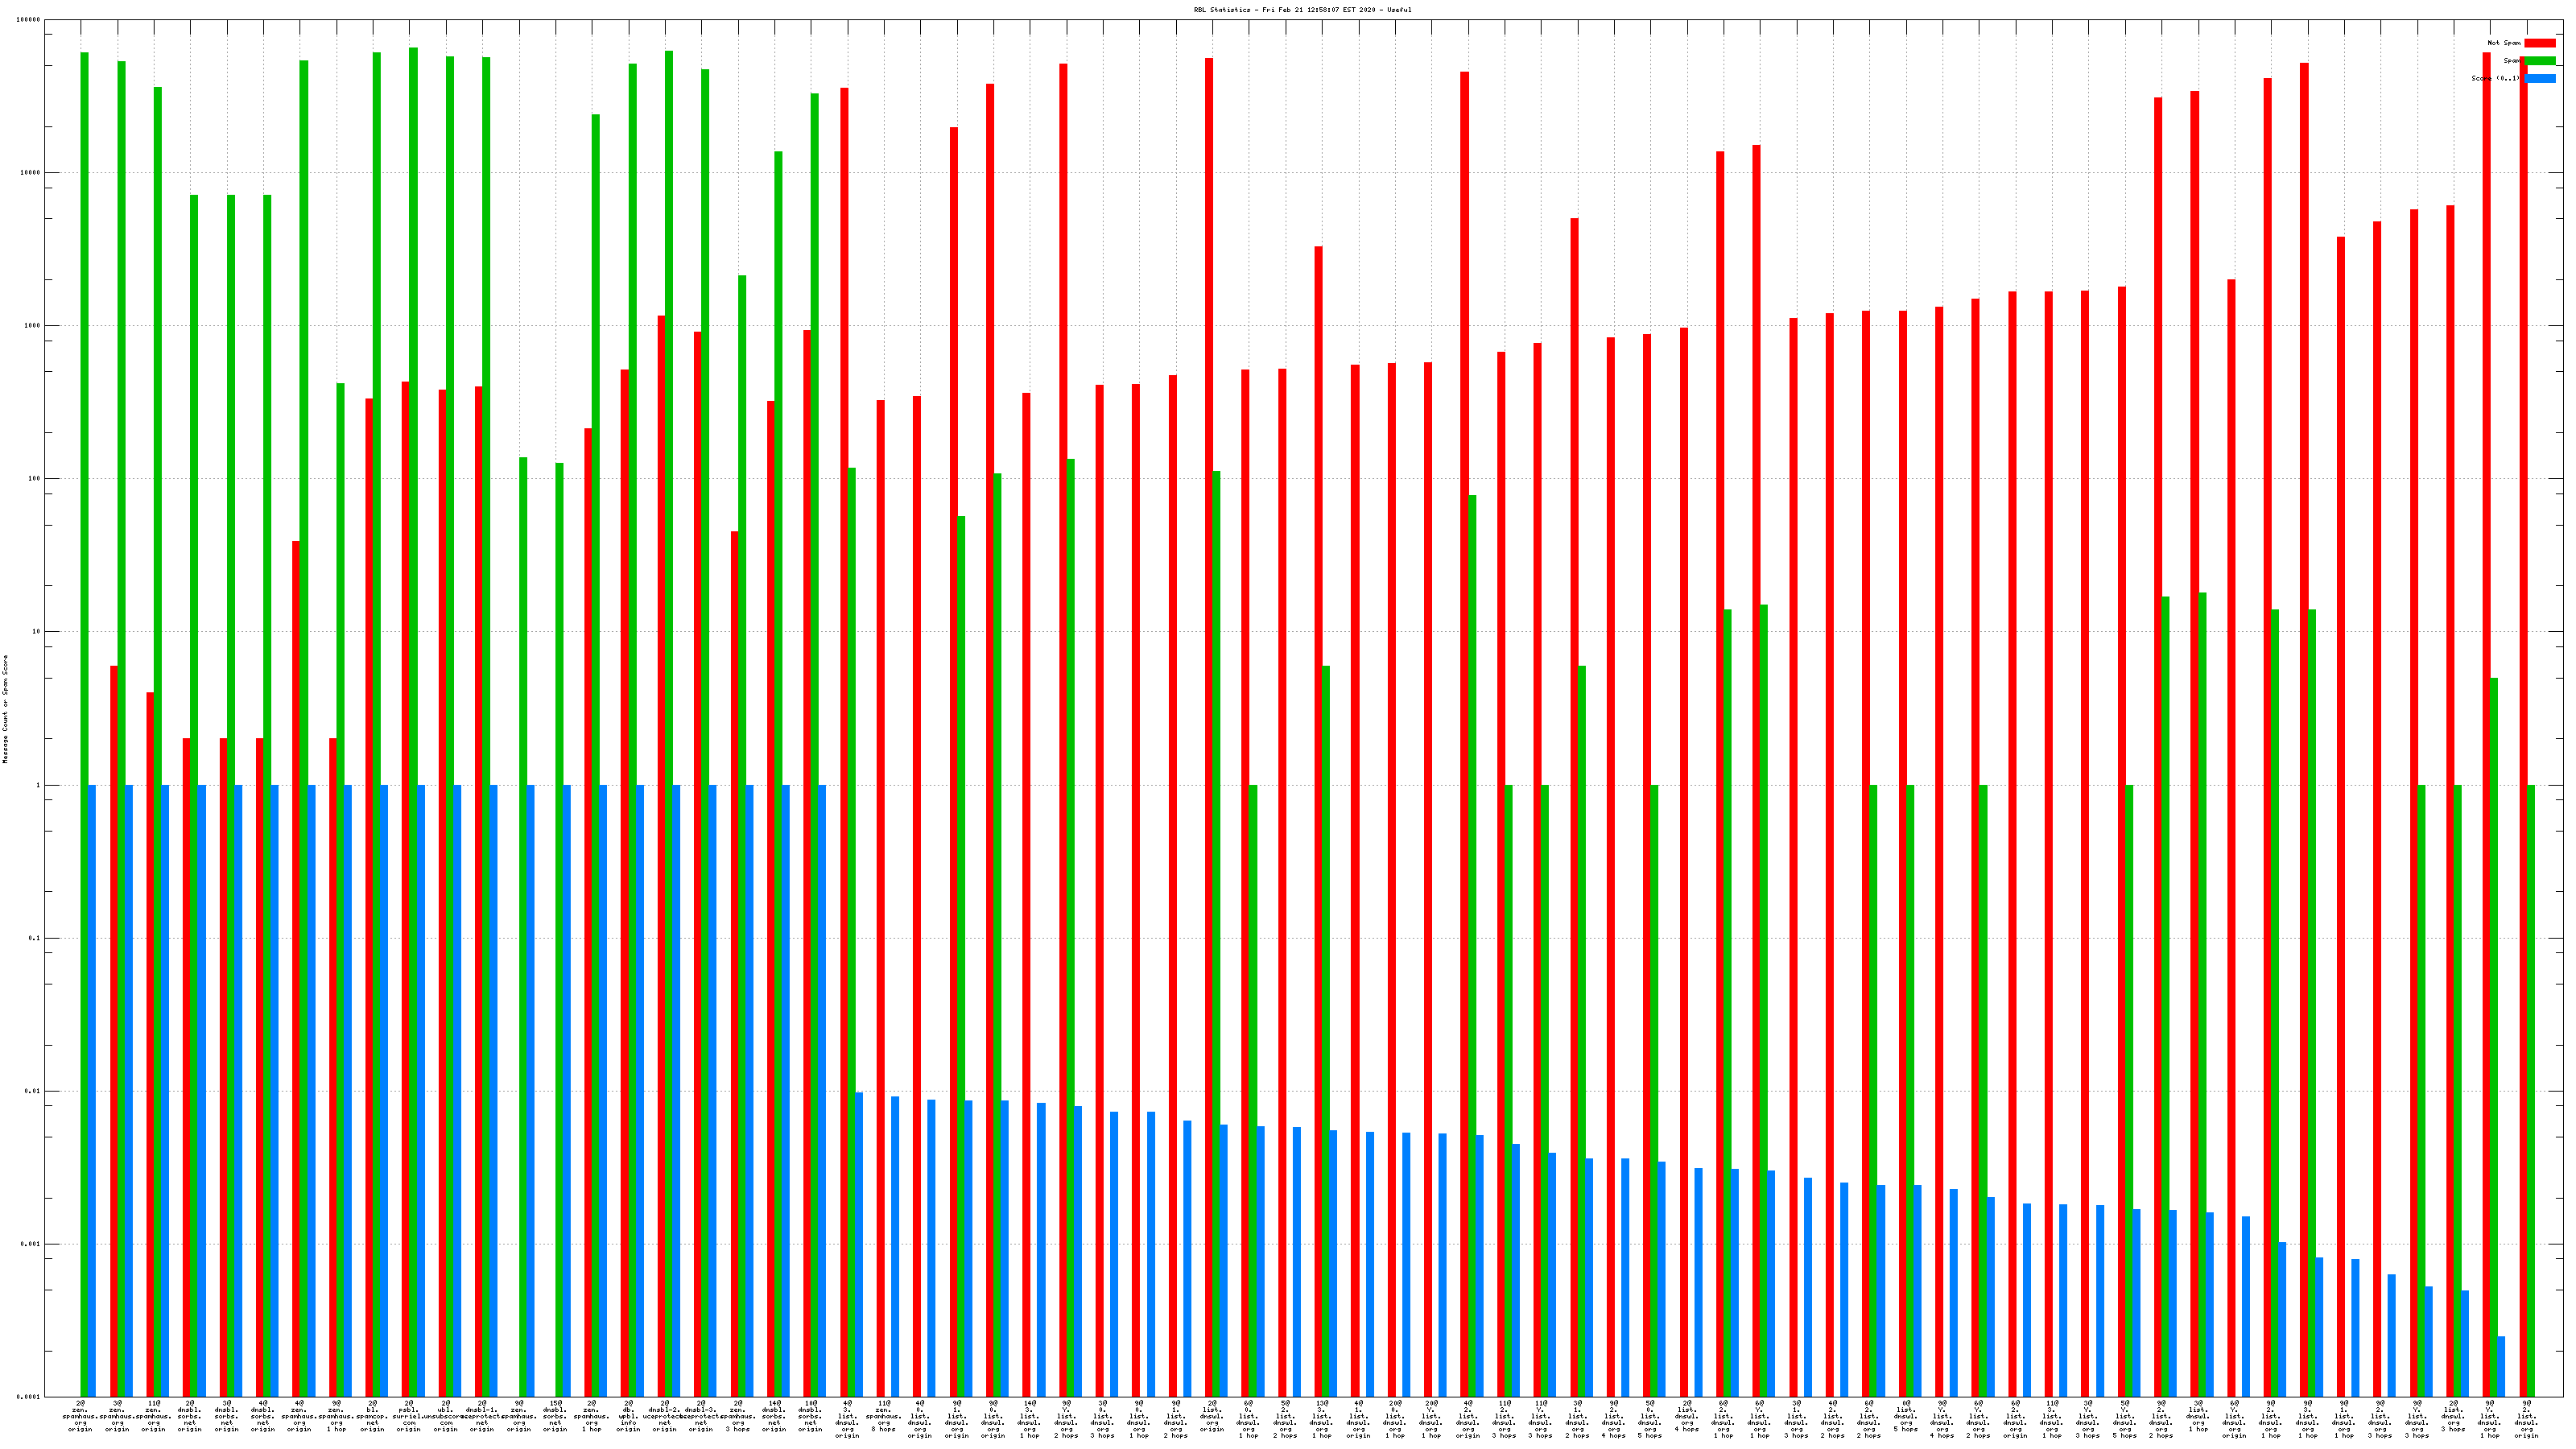Click the 15@ dnsbl.sorbs.net origin x-axis label
Screen dimensions: 2576x1449
click(x=555, y=1417)
